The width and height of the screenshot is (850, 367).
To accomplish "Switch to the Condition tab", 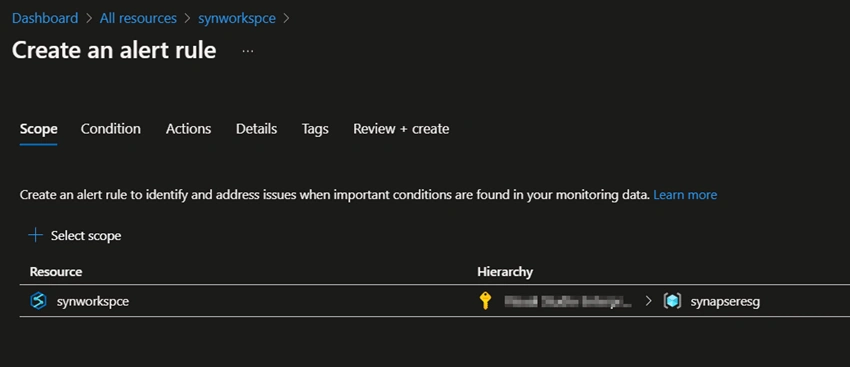I will pos(111,129).
